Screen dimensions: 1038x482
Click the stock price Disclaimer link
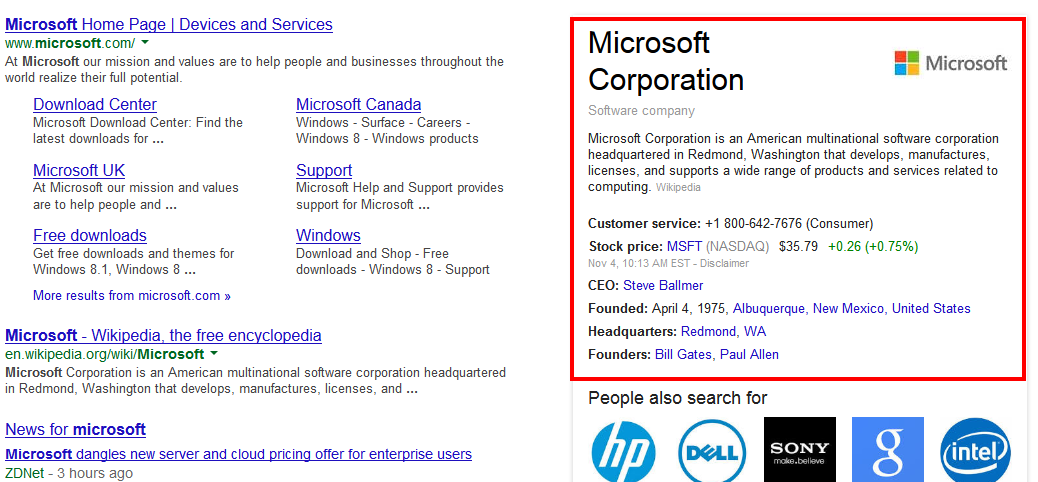(x=727, y=264)
